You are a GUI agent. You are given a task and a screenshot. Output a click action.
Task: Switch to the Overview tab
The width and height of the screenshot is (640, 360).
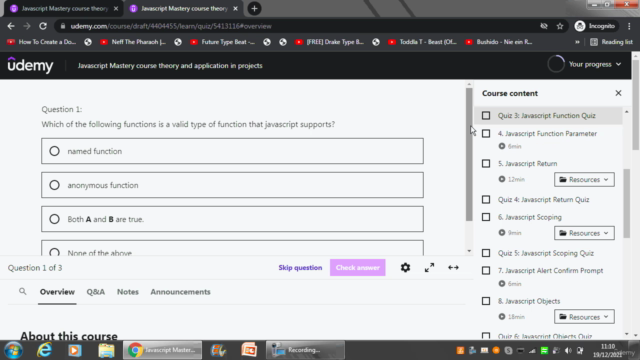pyautogui.click(x=57, y=292)
